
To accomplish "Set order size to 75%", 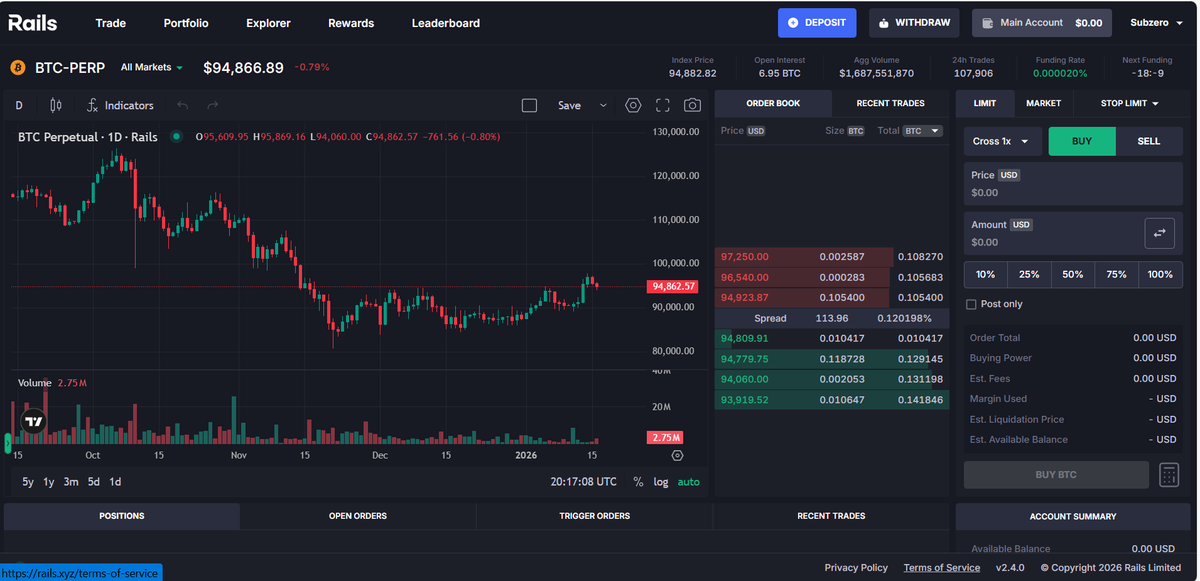I will (x=1117, y=274).
